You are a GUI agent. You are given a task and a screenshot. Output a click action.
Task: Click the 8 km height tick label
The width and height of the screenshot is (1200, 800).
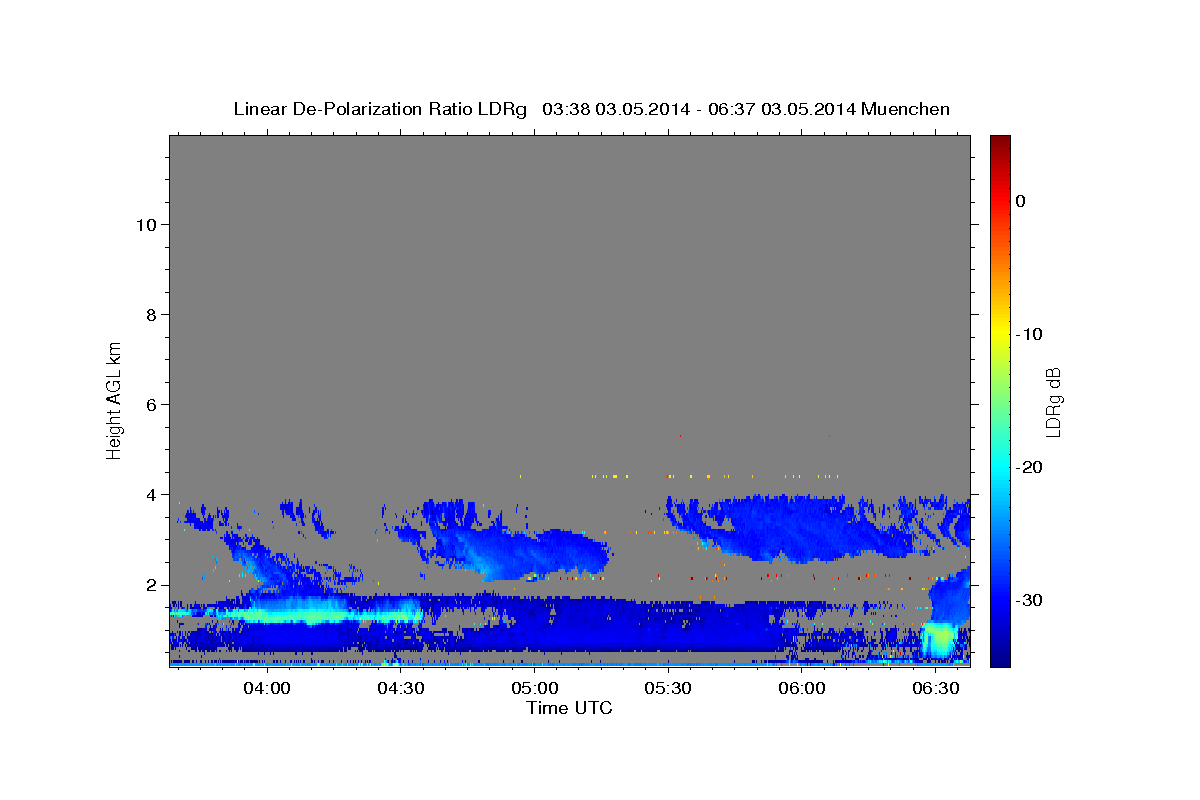pyautogui.click(x=150, y=314)
